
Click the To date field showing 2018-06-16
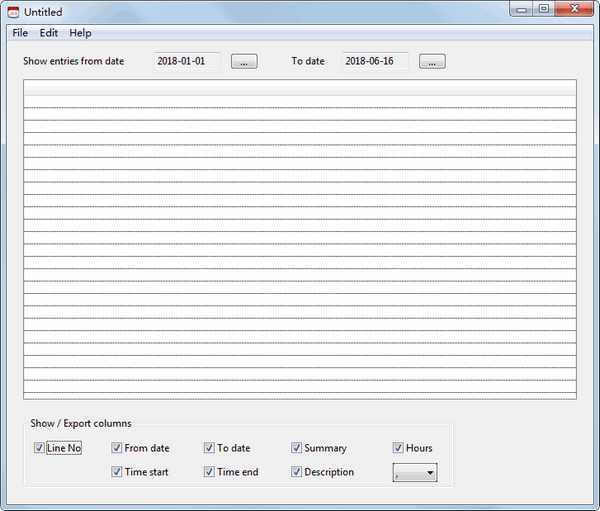coord(375,61)
